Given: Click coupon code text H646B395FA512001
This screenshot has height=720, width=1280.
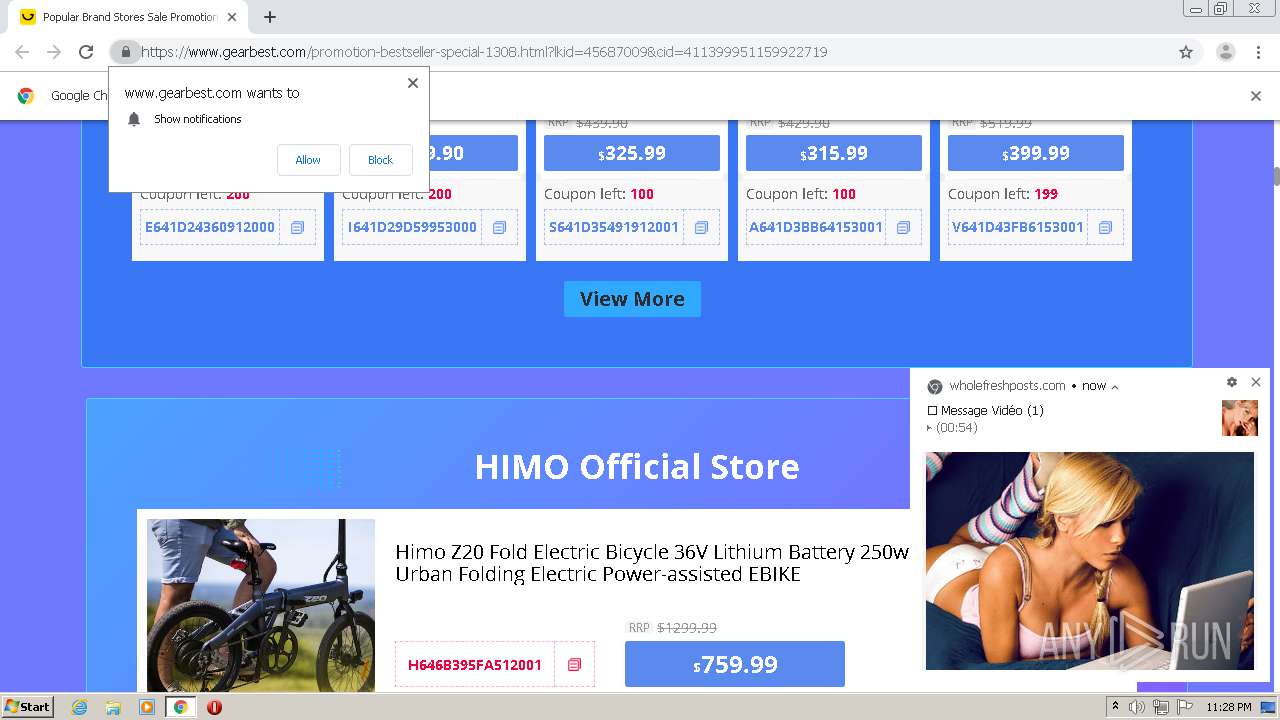Looking at the screenshot, I should point(475,665).
